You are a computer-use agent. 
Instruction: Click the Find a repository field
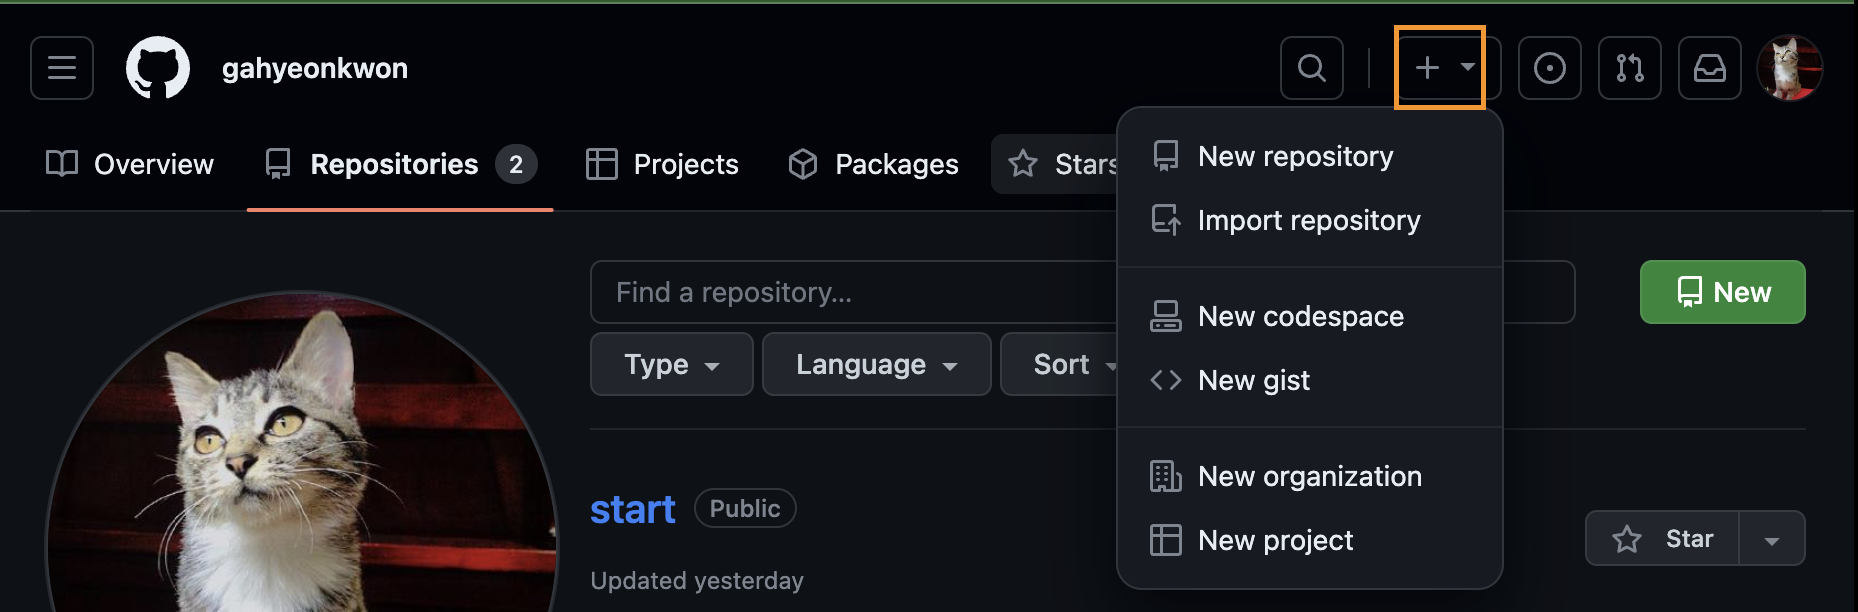[x=850, y=292]
